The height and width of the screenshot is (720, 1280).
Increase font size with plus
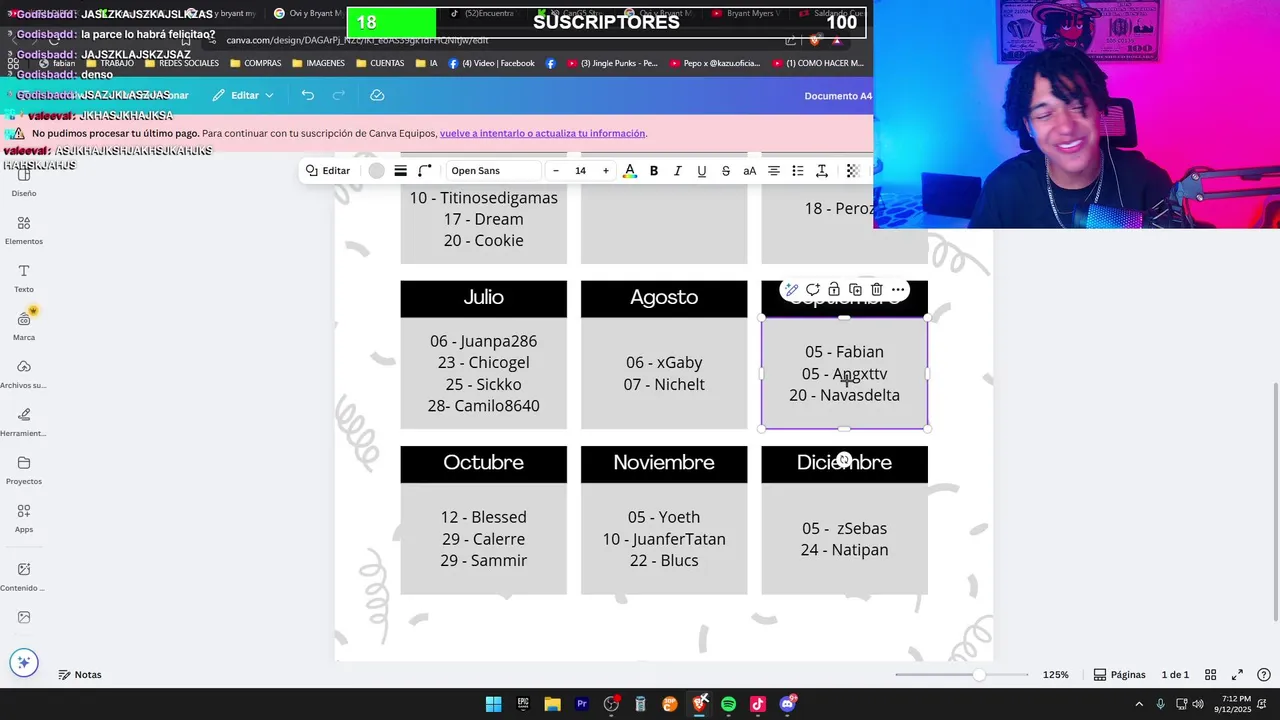click(605, 171)
